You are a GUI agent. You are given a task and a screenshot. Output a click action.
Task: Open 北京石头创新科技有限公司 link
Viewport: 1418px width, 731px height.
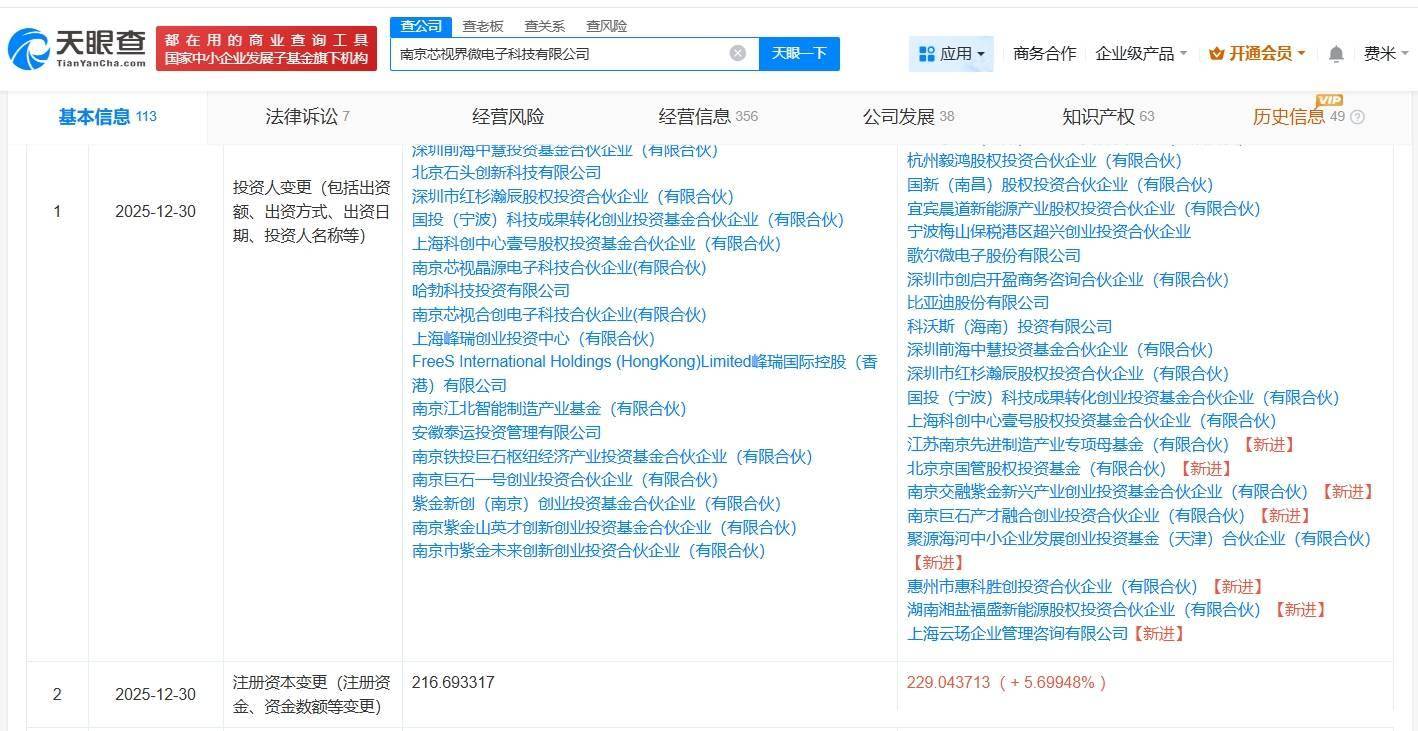(507, 173)
